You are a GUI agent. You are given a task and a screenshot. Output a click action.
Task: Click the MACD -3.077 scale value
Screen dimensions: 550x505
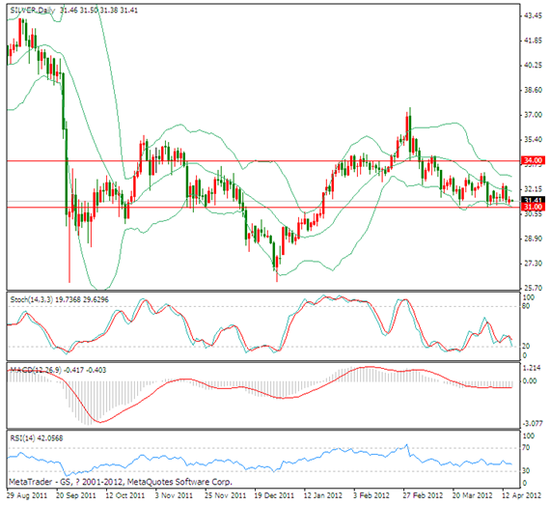point(532,424)
